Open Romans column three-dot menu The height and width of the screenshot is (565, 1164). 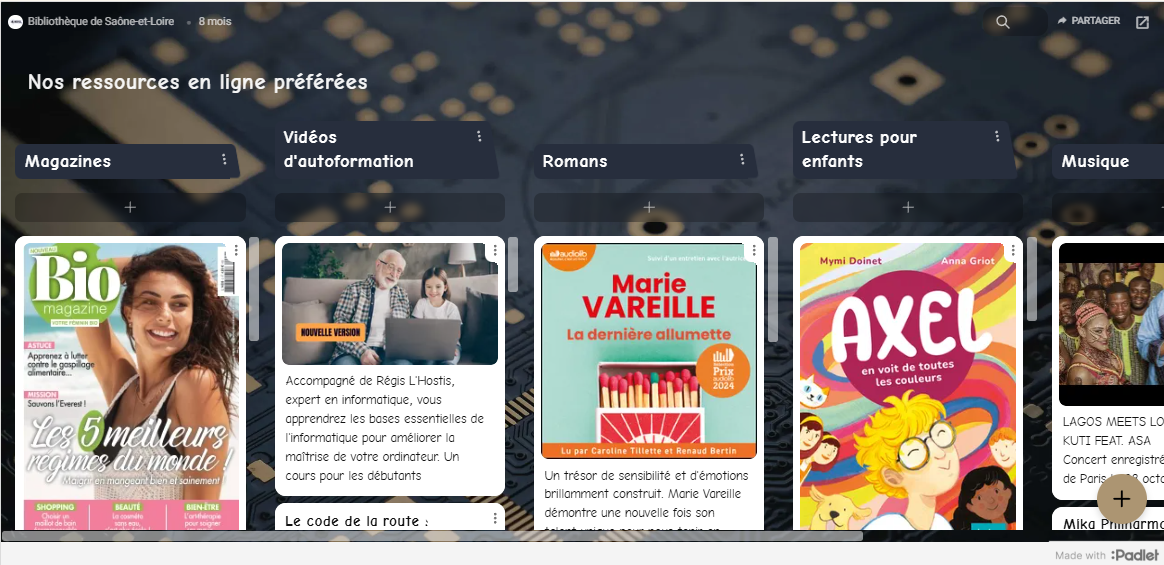coord(742,160)
